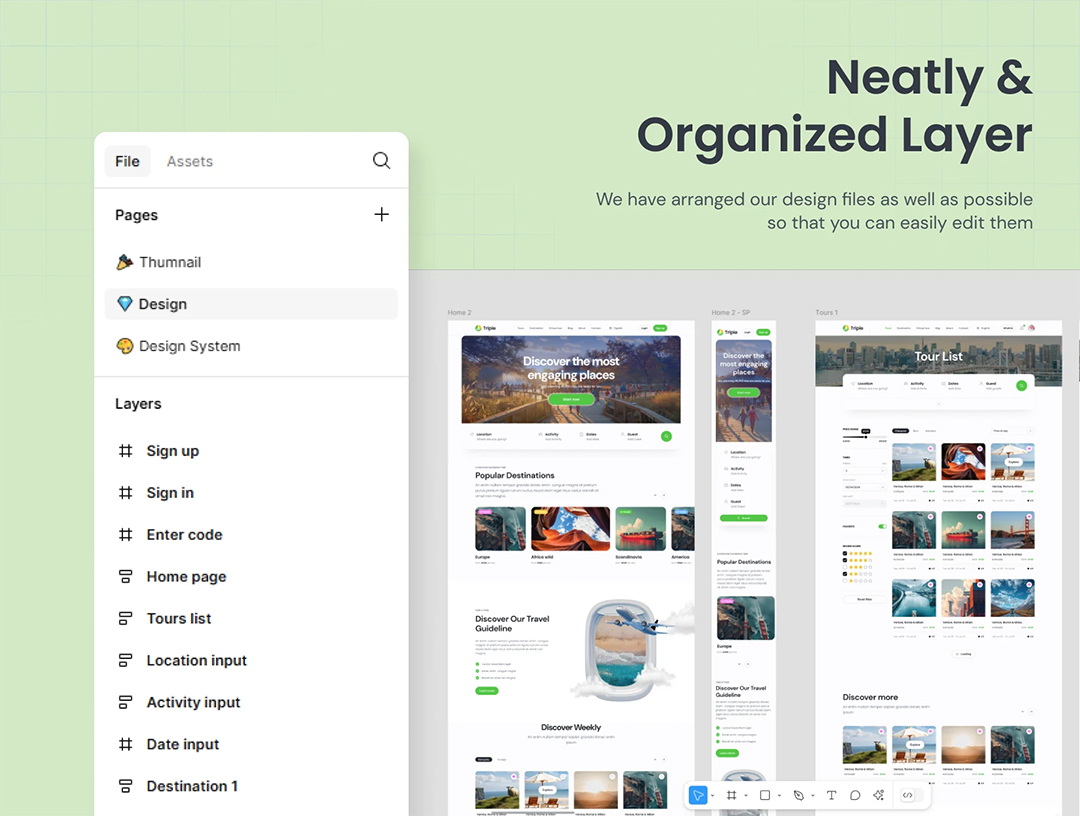The width and height of the screenshot is (1080, 816).
Task: Select the Text tool
Action: 831,795
